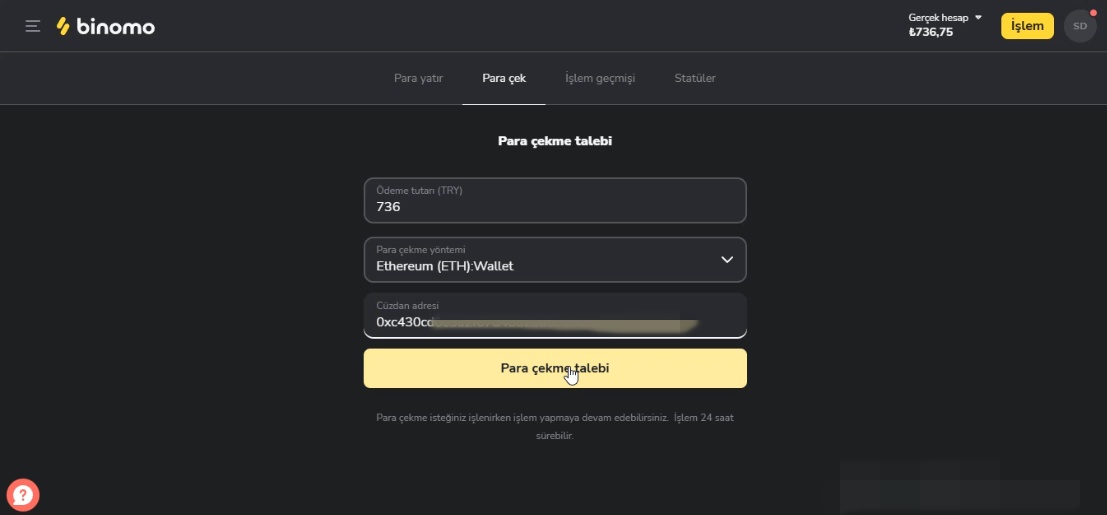Open the hamburger navigation menu
Image resolution: width=1107 pixels, height=515 pixels.
point(33,26)
